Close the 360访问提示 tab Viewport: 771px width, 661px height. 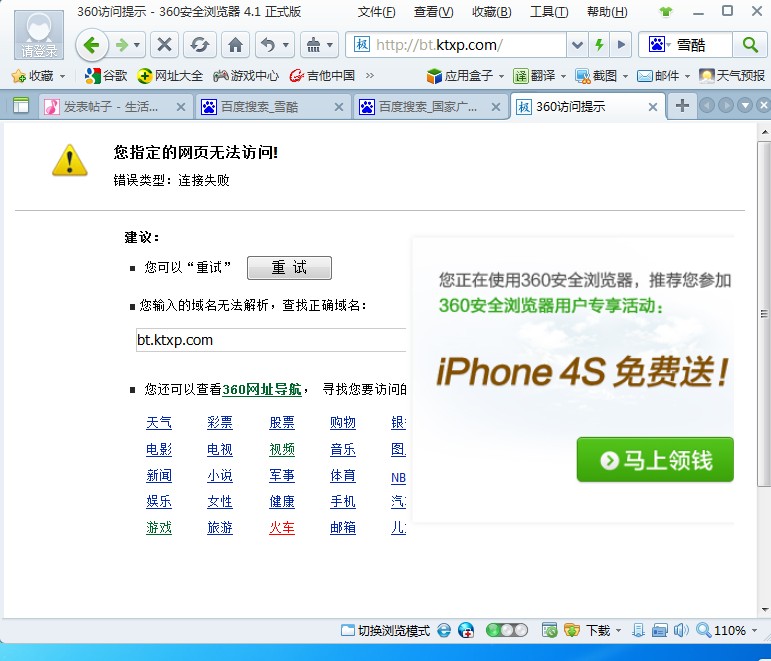653,107
